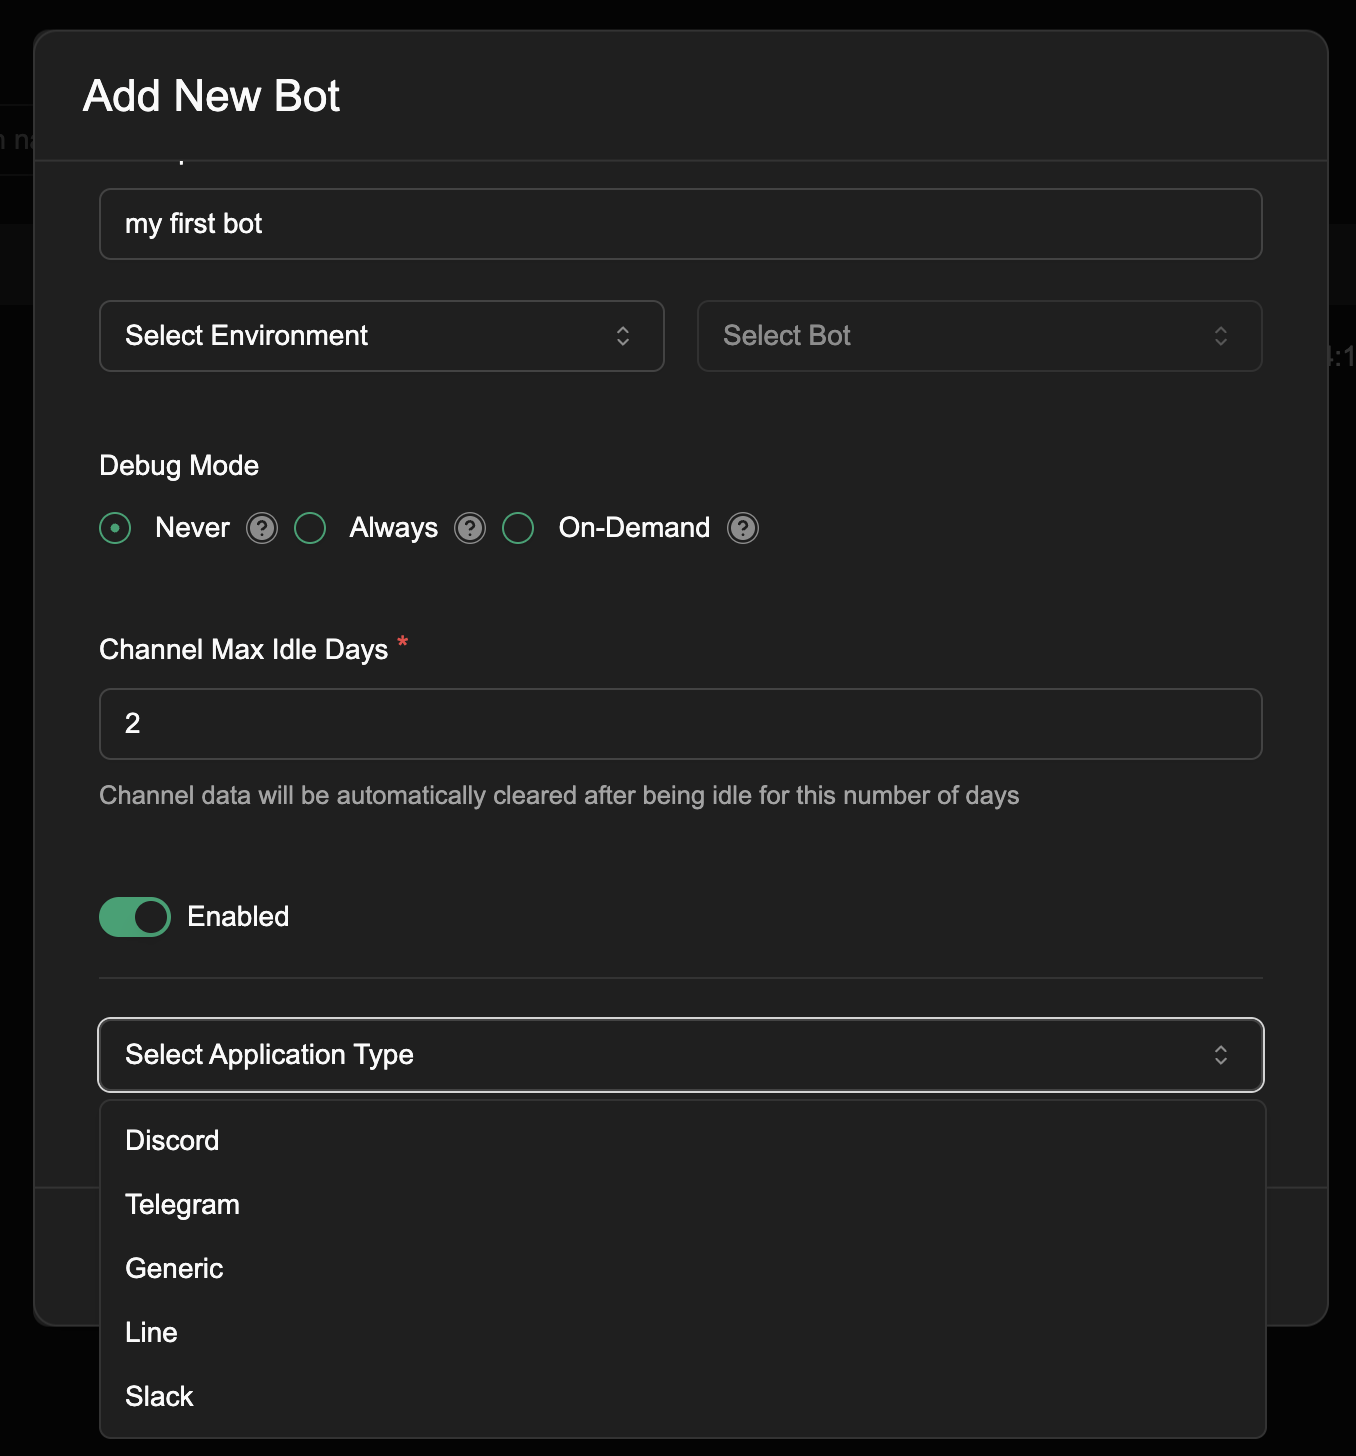1356x1456 pixels.
Task: Click the Channel Max Idle Days field
Action: pos(680,724)
